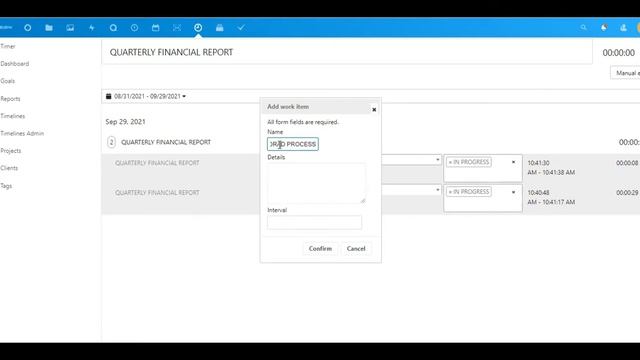Open Projects in the left sidebar

(x=11, y=151)
